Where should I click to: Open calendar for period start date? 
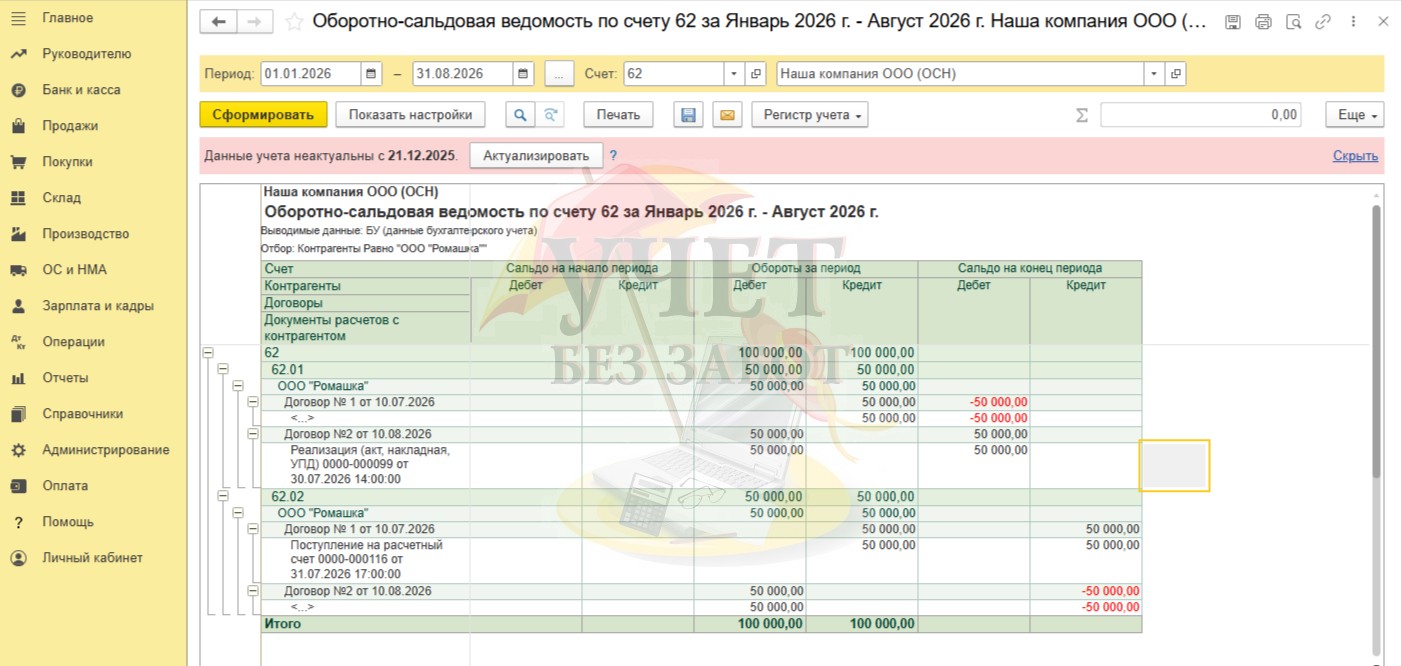click(371, 73)
